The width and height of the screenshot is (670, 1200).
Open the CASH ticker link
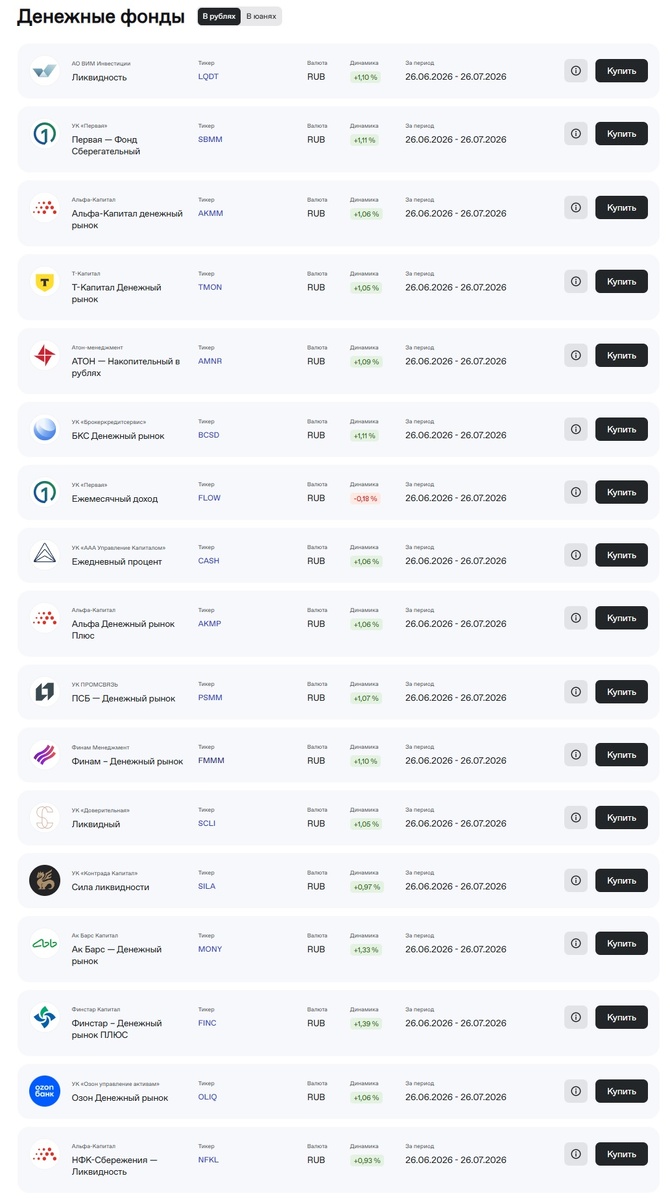[x=208, y=561]
